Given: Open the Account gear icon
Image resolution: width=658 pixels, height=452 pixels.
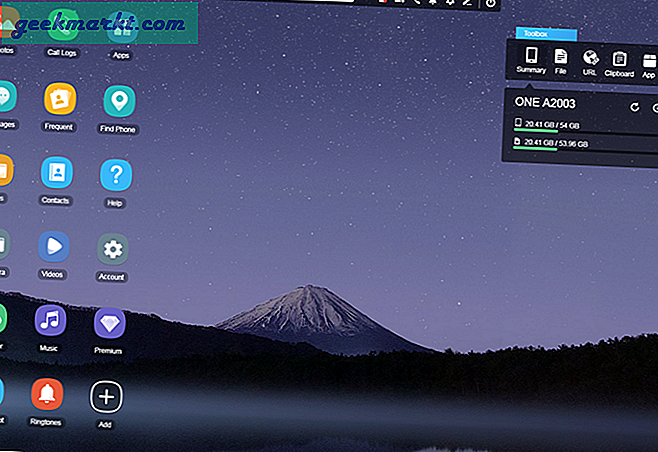Looking at the screenshot, I should point(112,249).
